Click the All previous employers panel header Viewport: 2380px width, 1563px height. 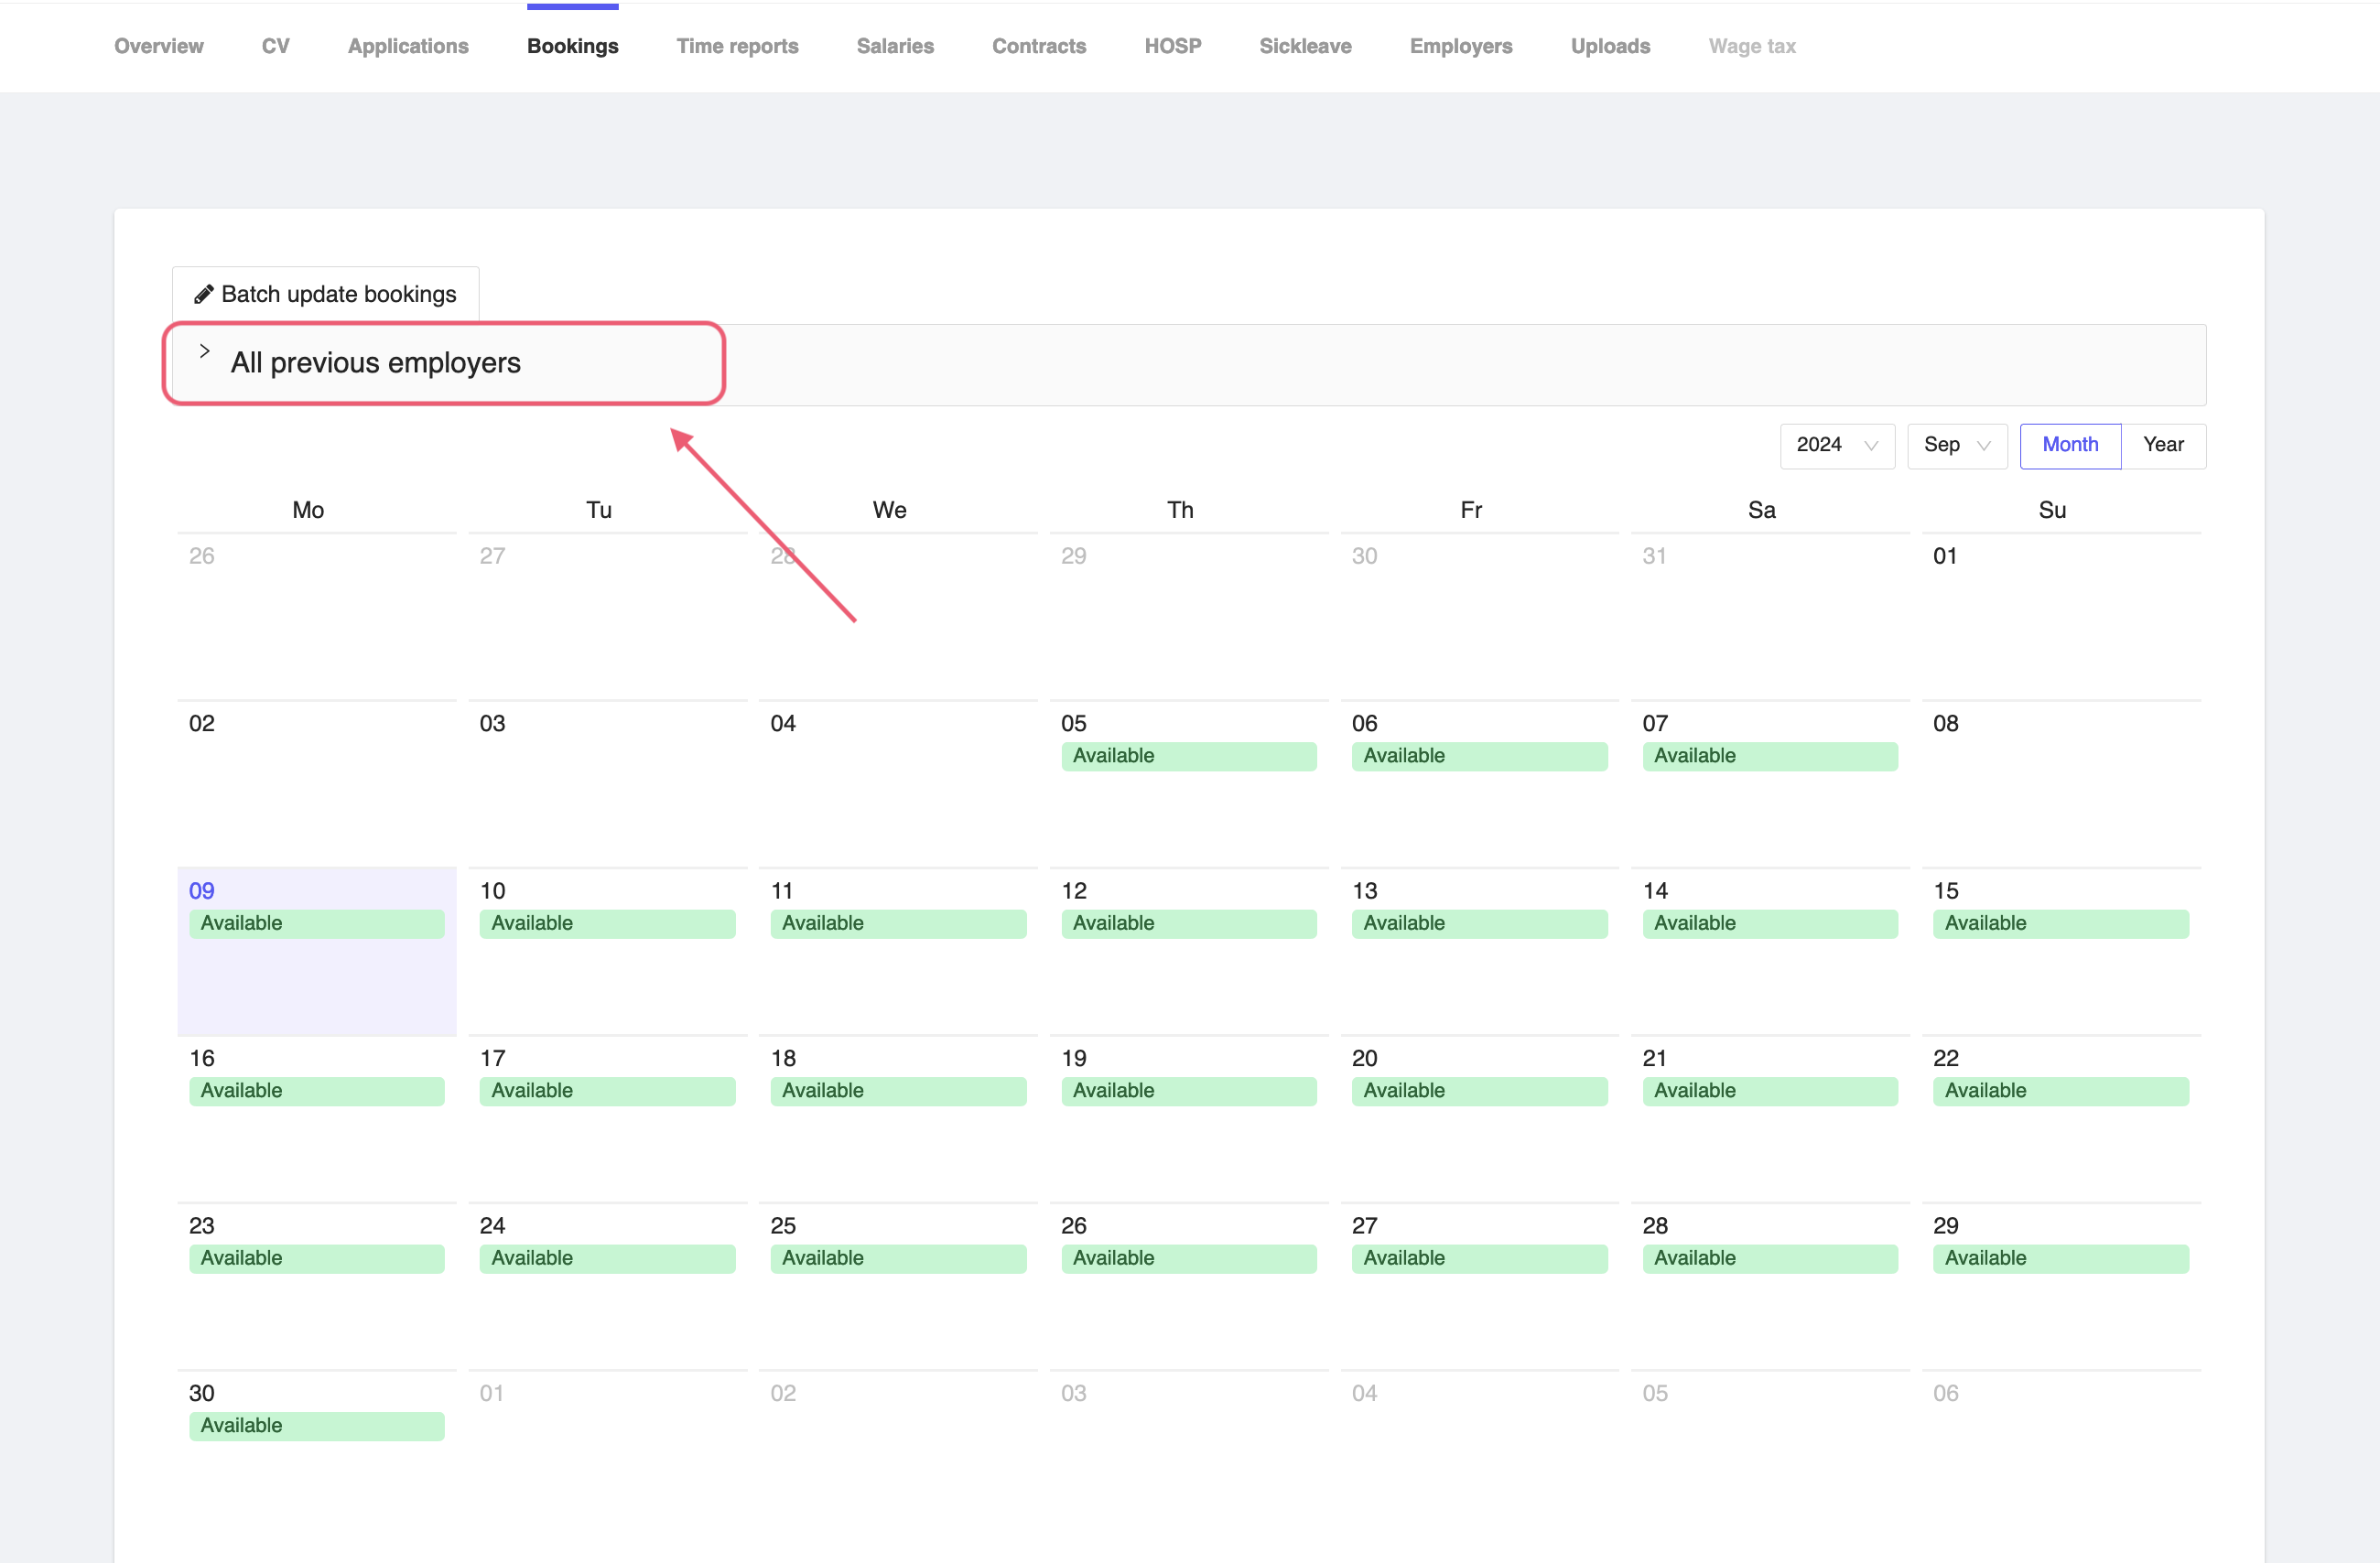tap(375, 363)
